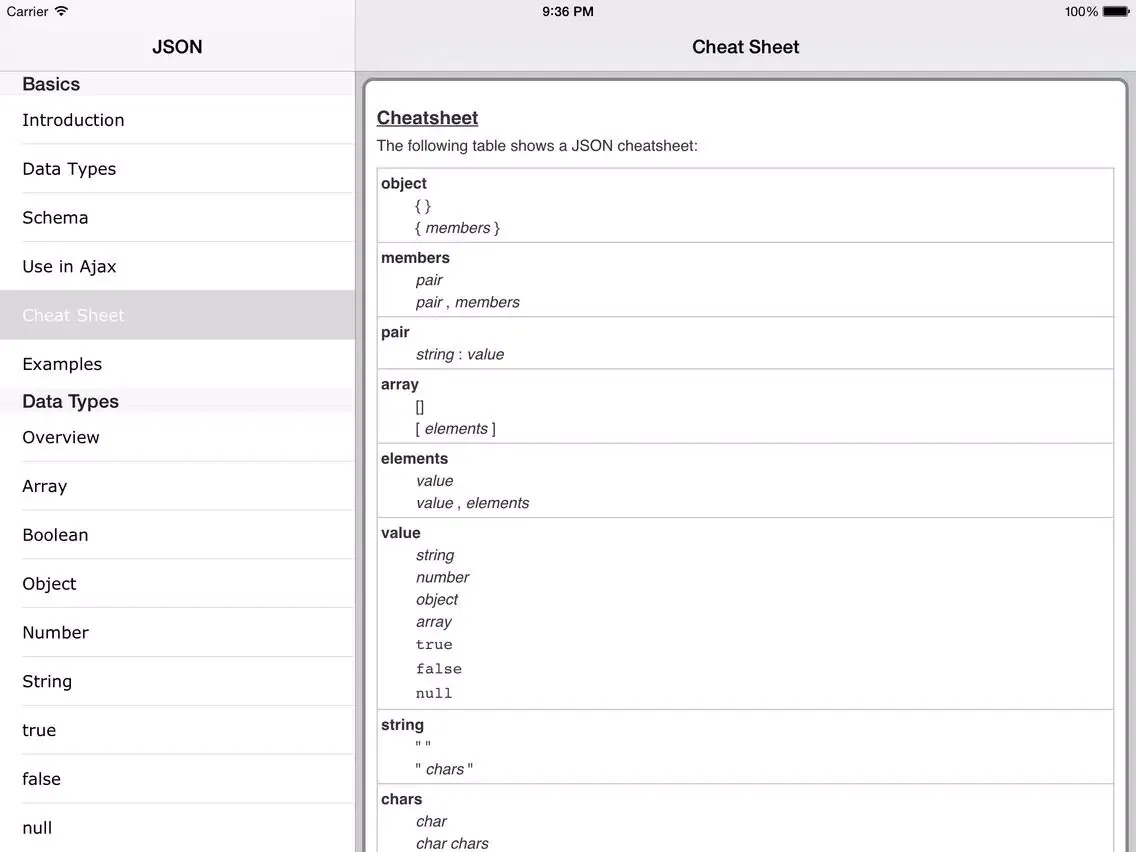Click the 9:36 PM clock
The width and height of the screenshot is (1136, 852).
pos(568,12)
